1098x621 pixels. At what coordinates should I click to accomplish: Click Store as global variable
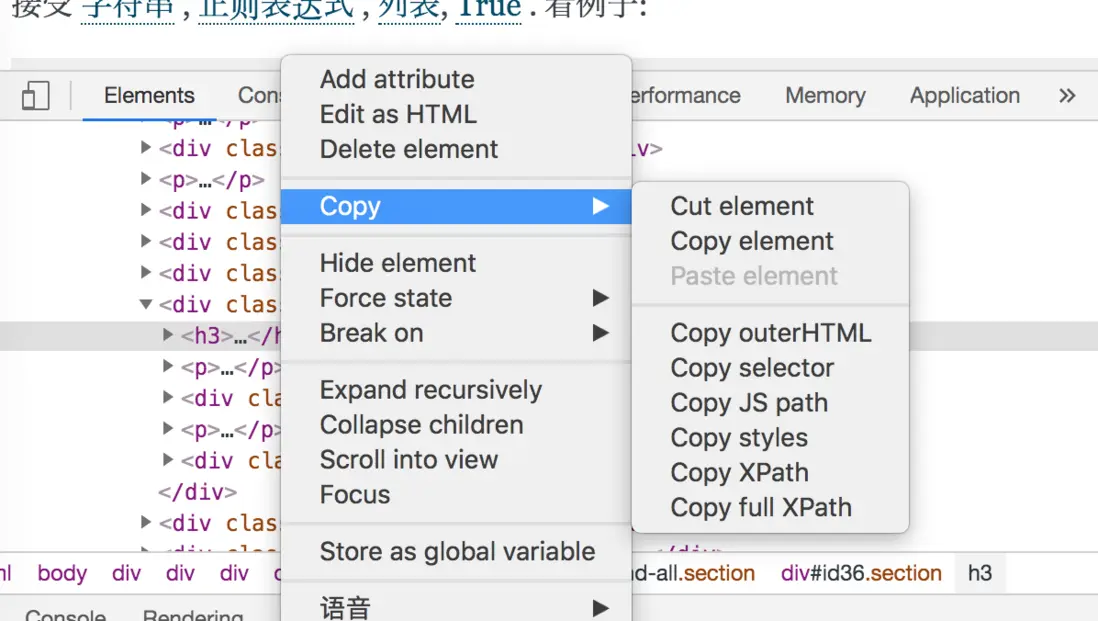[x=457, y=552]
